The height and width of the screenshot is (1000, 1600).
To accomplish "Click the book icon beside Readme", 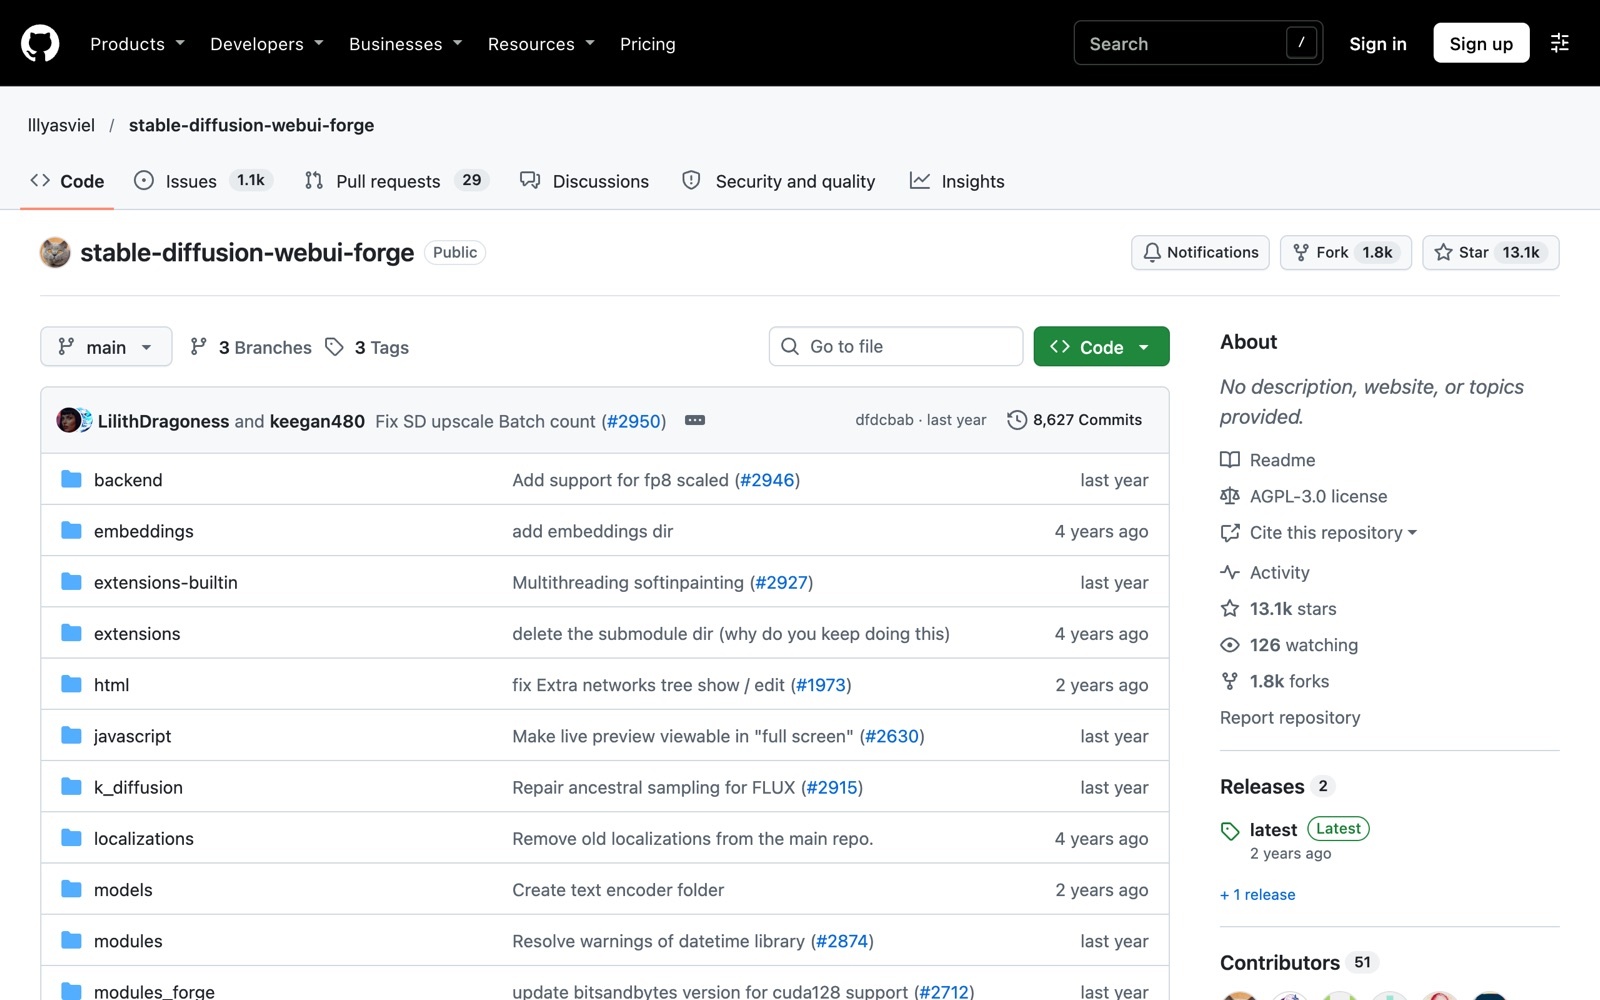I will click(1230, 459).
